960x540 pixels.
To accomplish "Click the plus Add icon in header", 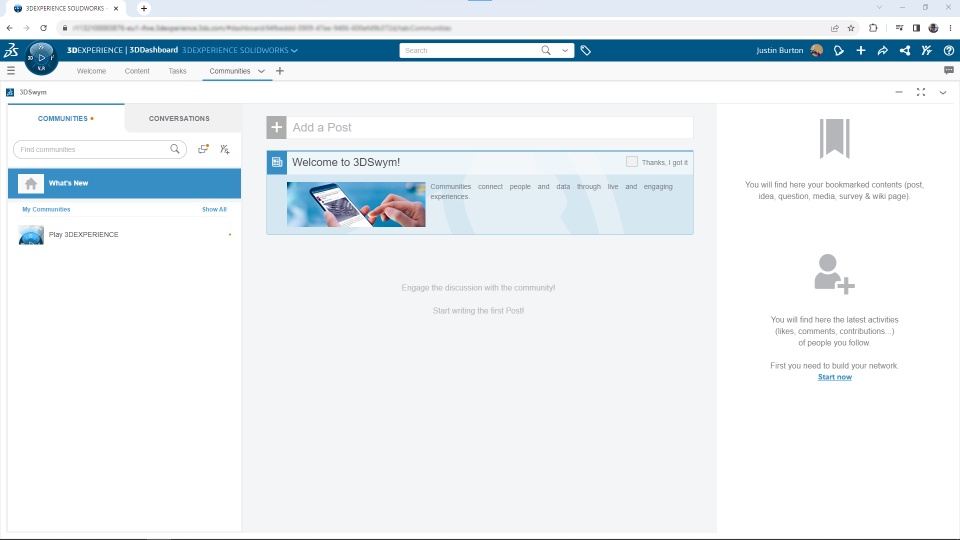I will tap(861, 50).
